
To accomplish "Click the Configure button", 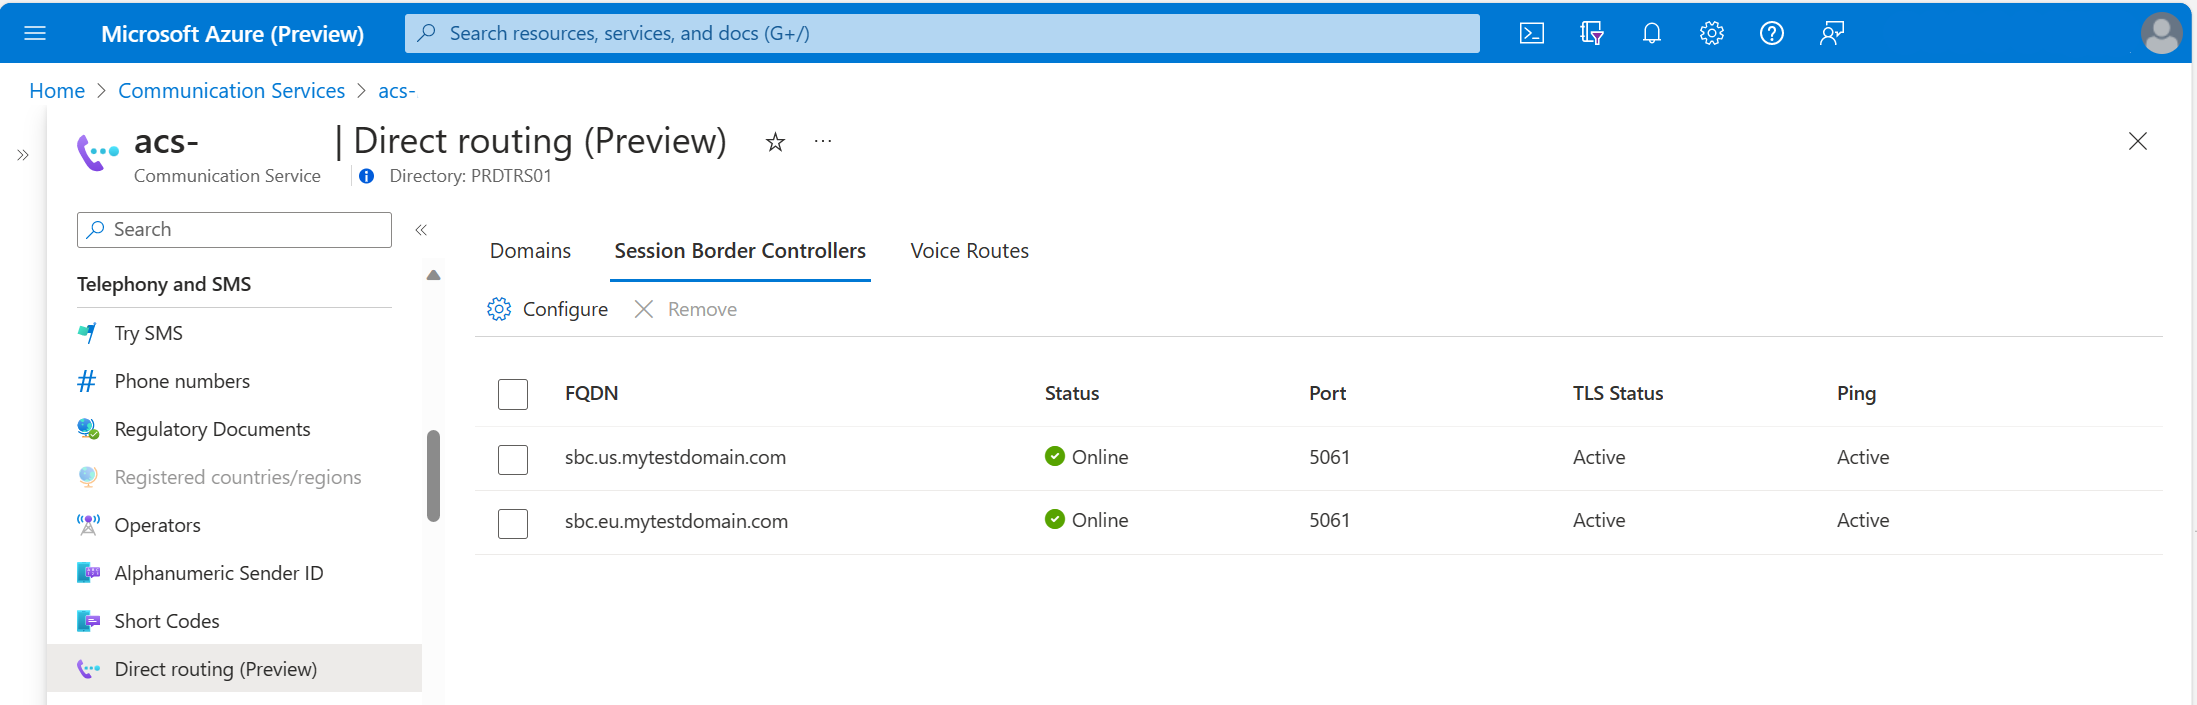I will 547,309.
